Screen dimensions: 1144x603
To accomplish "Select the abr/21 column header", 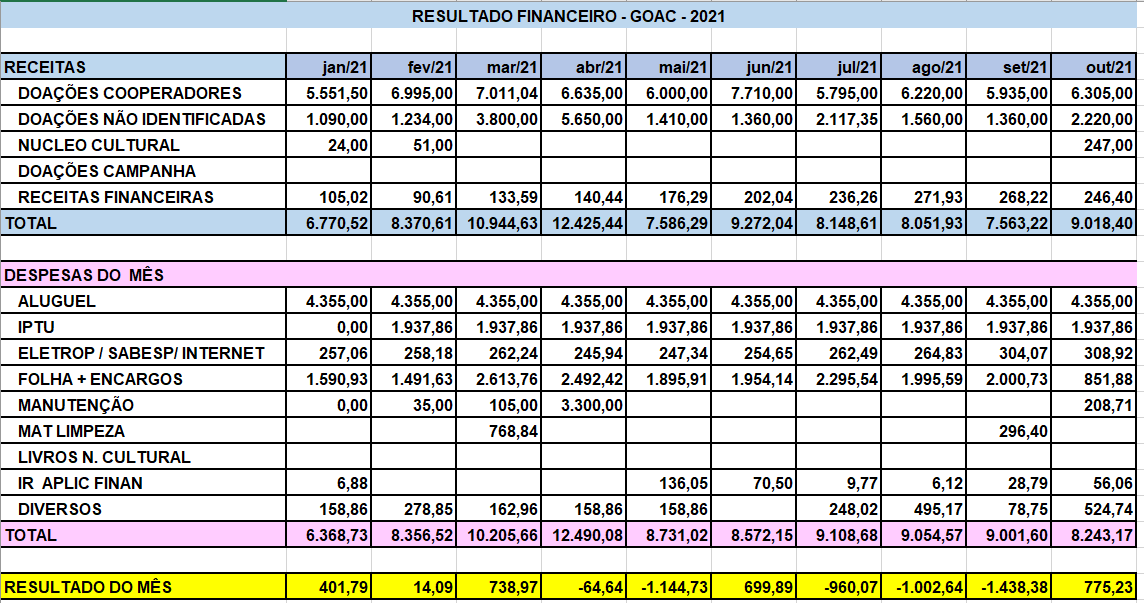I will click(x=584, y=67).
